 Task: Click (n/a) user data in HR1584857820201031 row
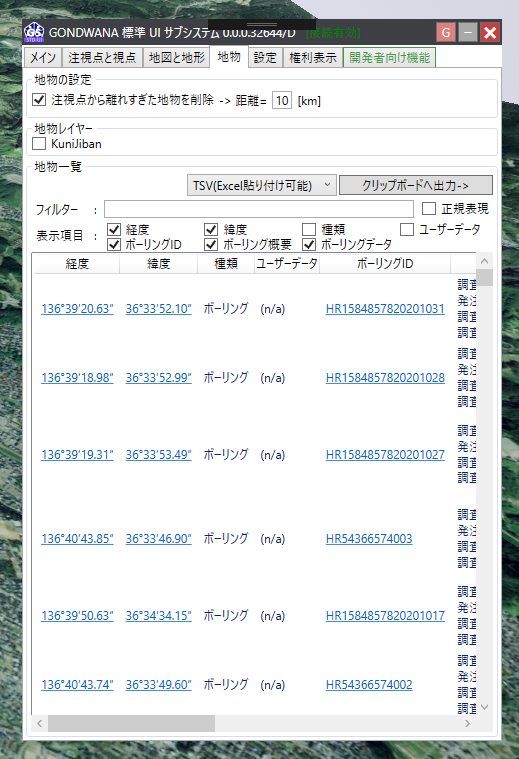(x=273, y=309)
